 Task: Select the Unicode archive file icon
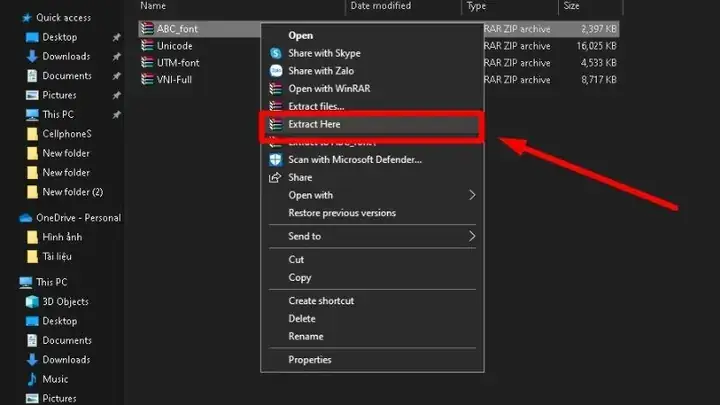pos(147,46)
